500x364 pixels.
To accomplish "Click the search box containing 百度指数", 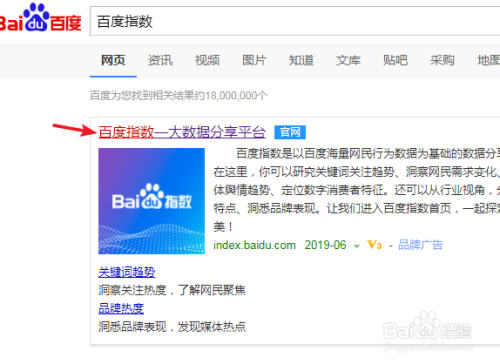I will tap(295, 21).
